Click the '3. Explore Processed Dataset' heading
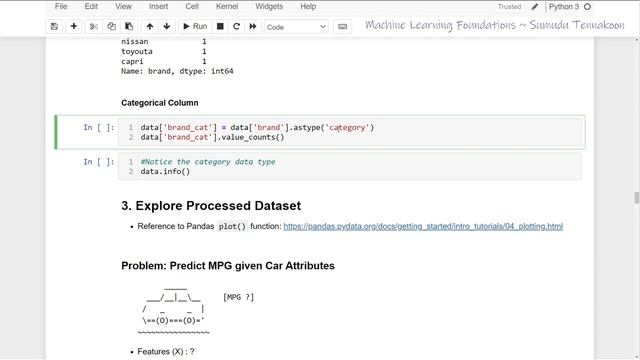The width and height of the screenshot is (640, 360). tap(211, 206)
